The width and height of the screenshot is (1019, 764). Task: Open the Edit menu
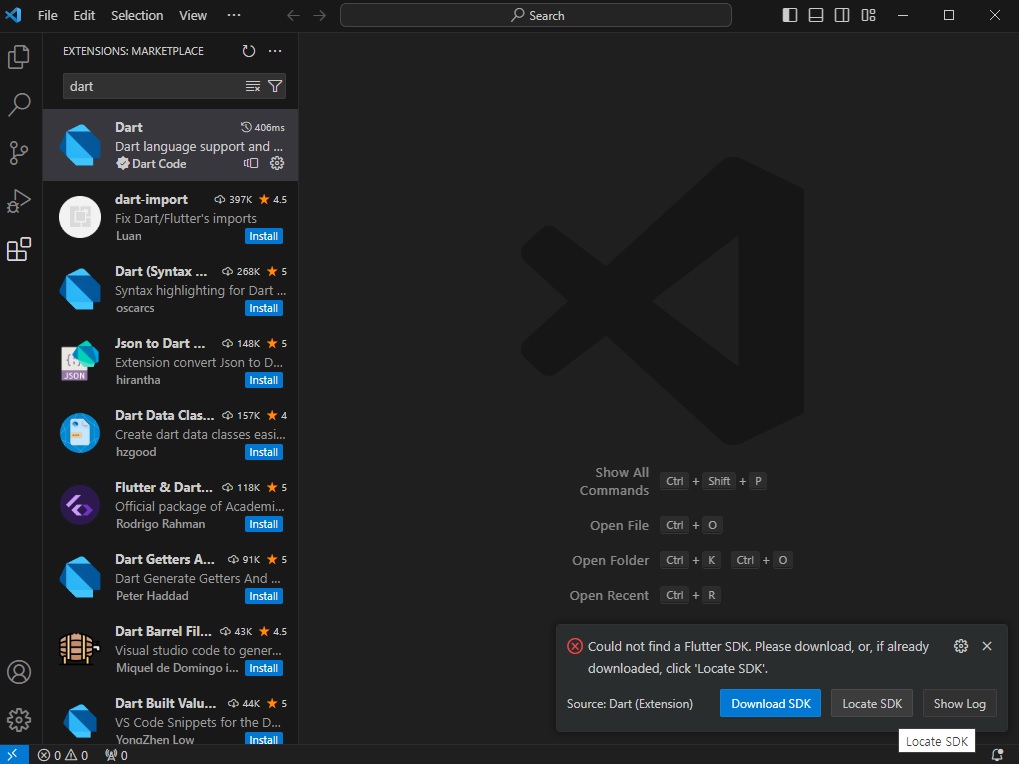point(84,16)
